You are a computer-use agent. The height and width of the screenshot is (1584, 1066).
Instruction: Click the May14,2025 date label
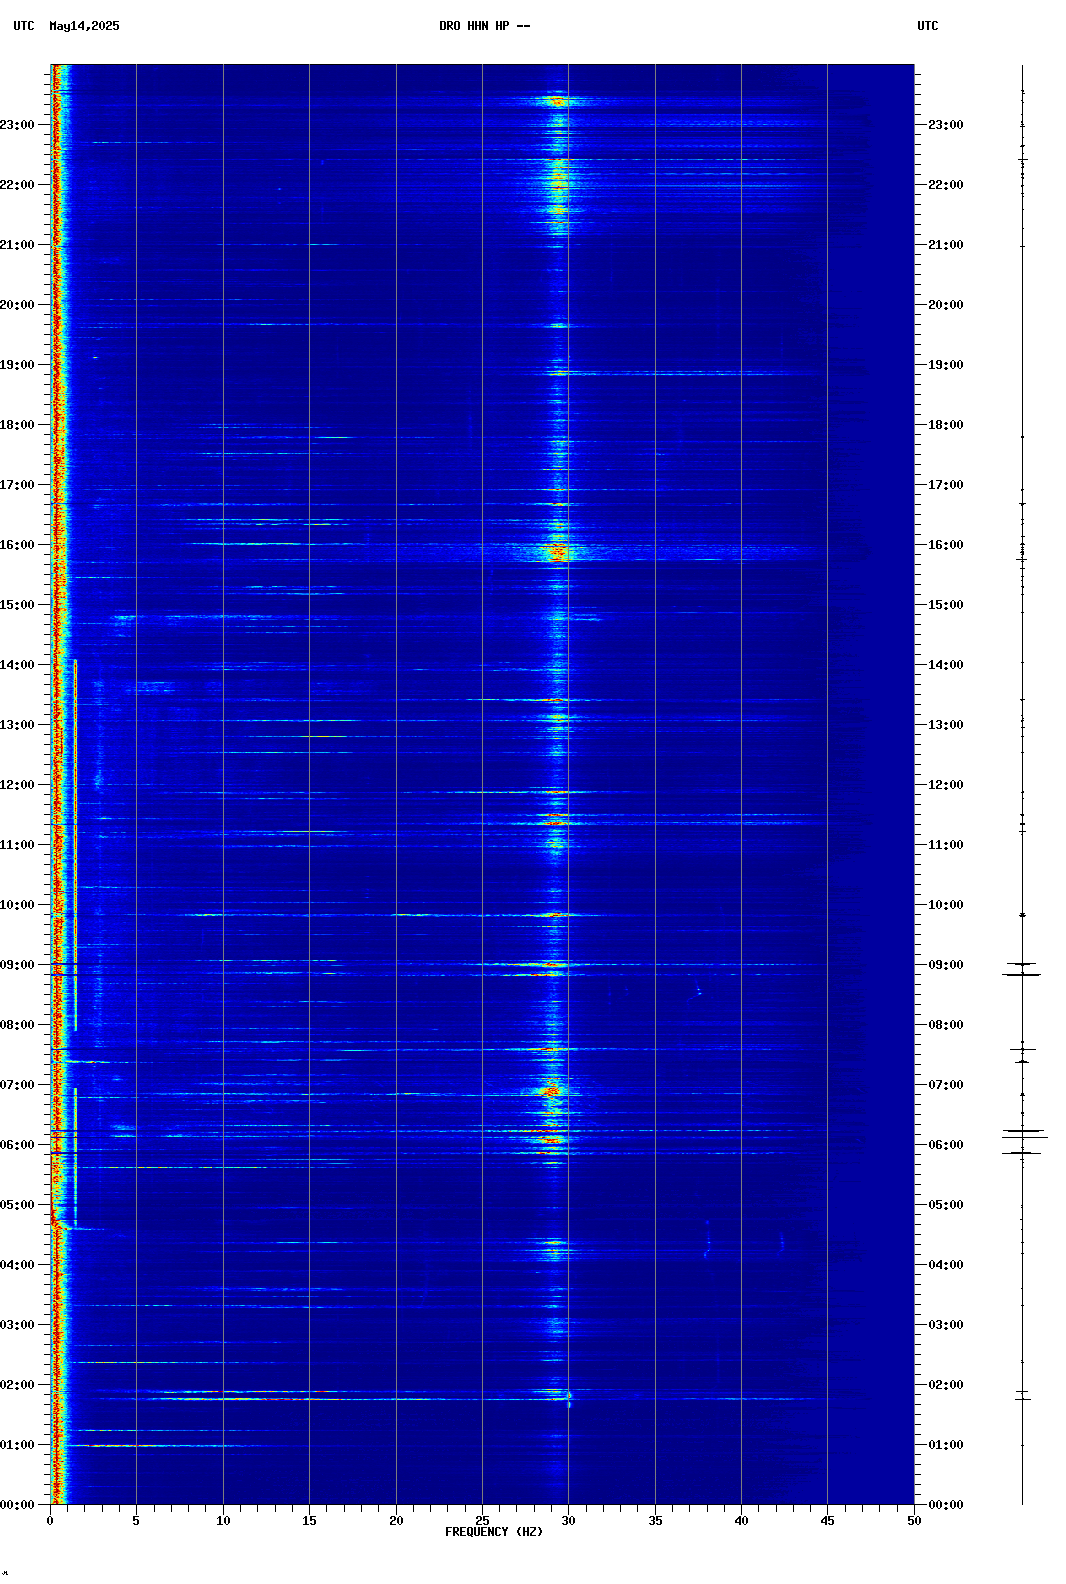click(84, 26)
